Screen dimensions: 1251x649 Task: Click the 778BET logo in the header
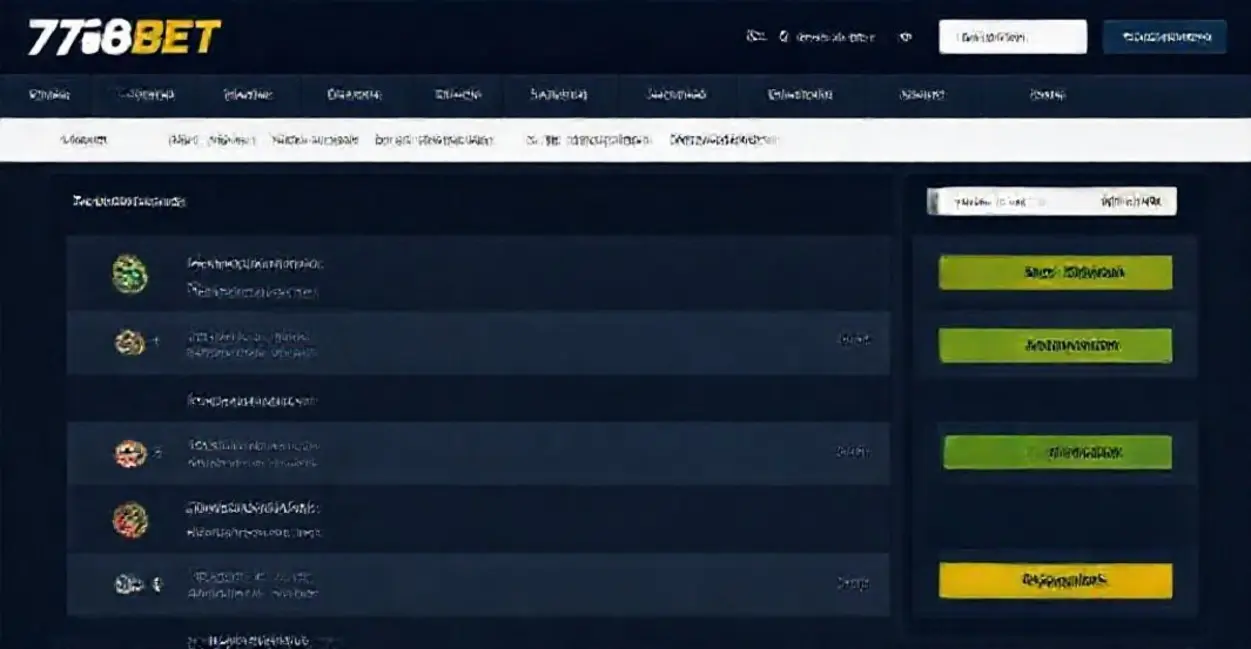(x=124, y=37)
